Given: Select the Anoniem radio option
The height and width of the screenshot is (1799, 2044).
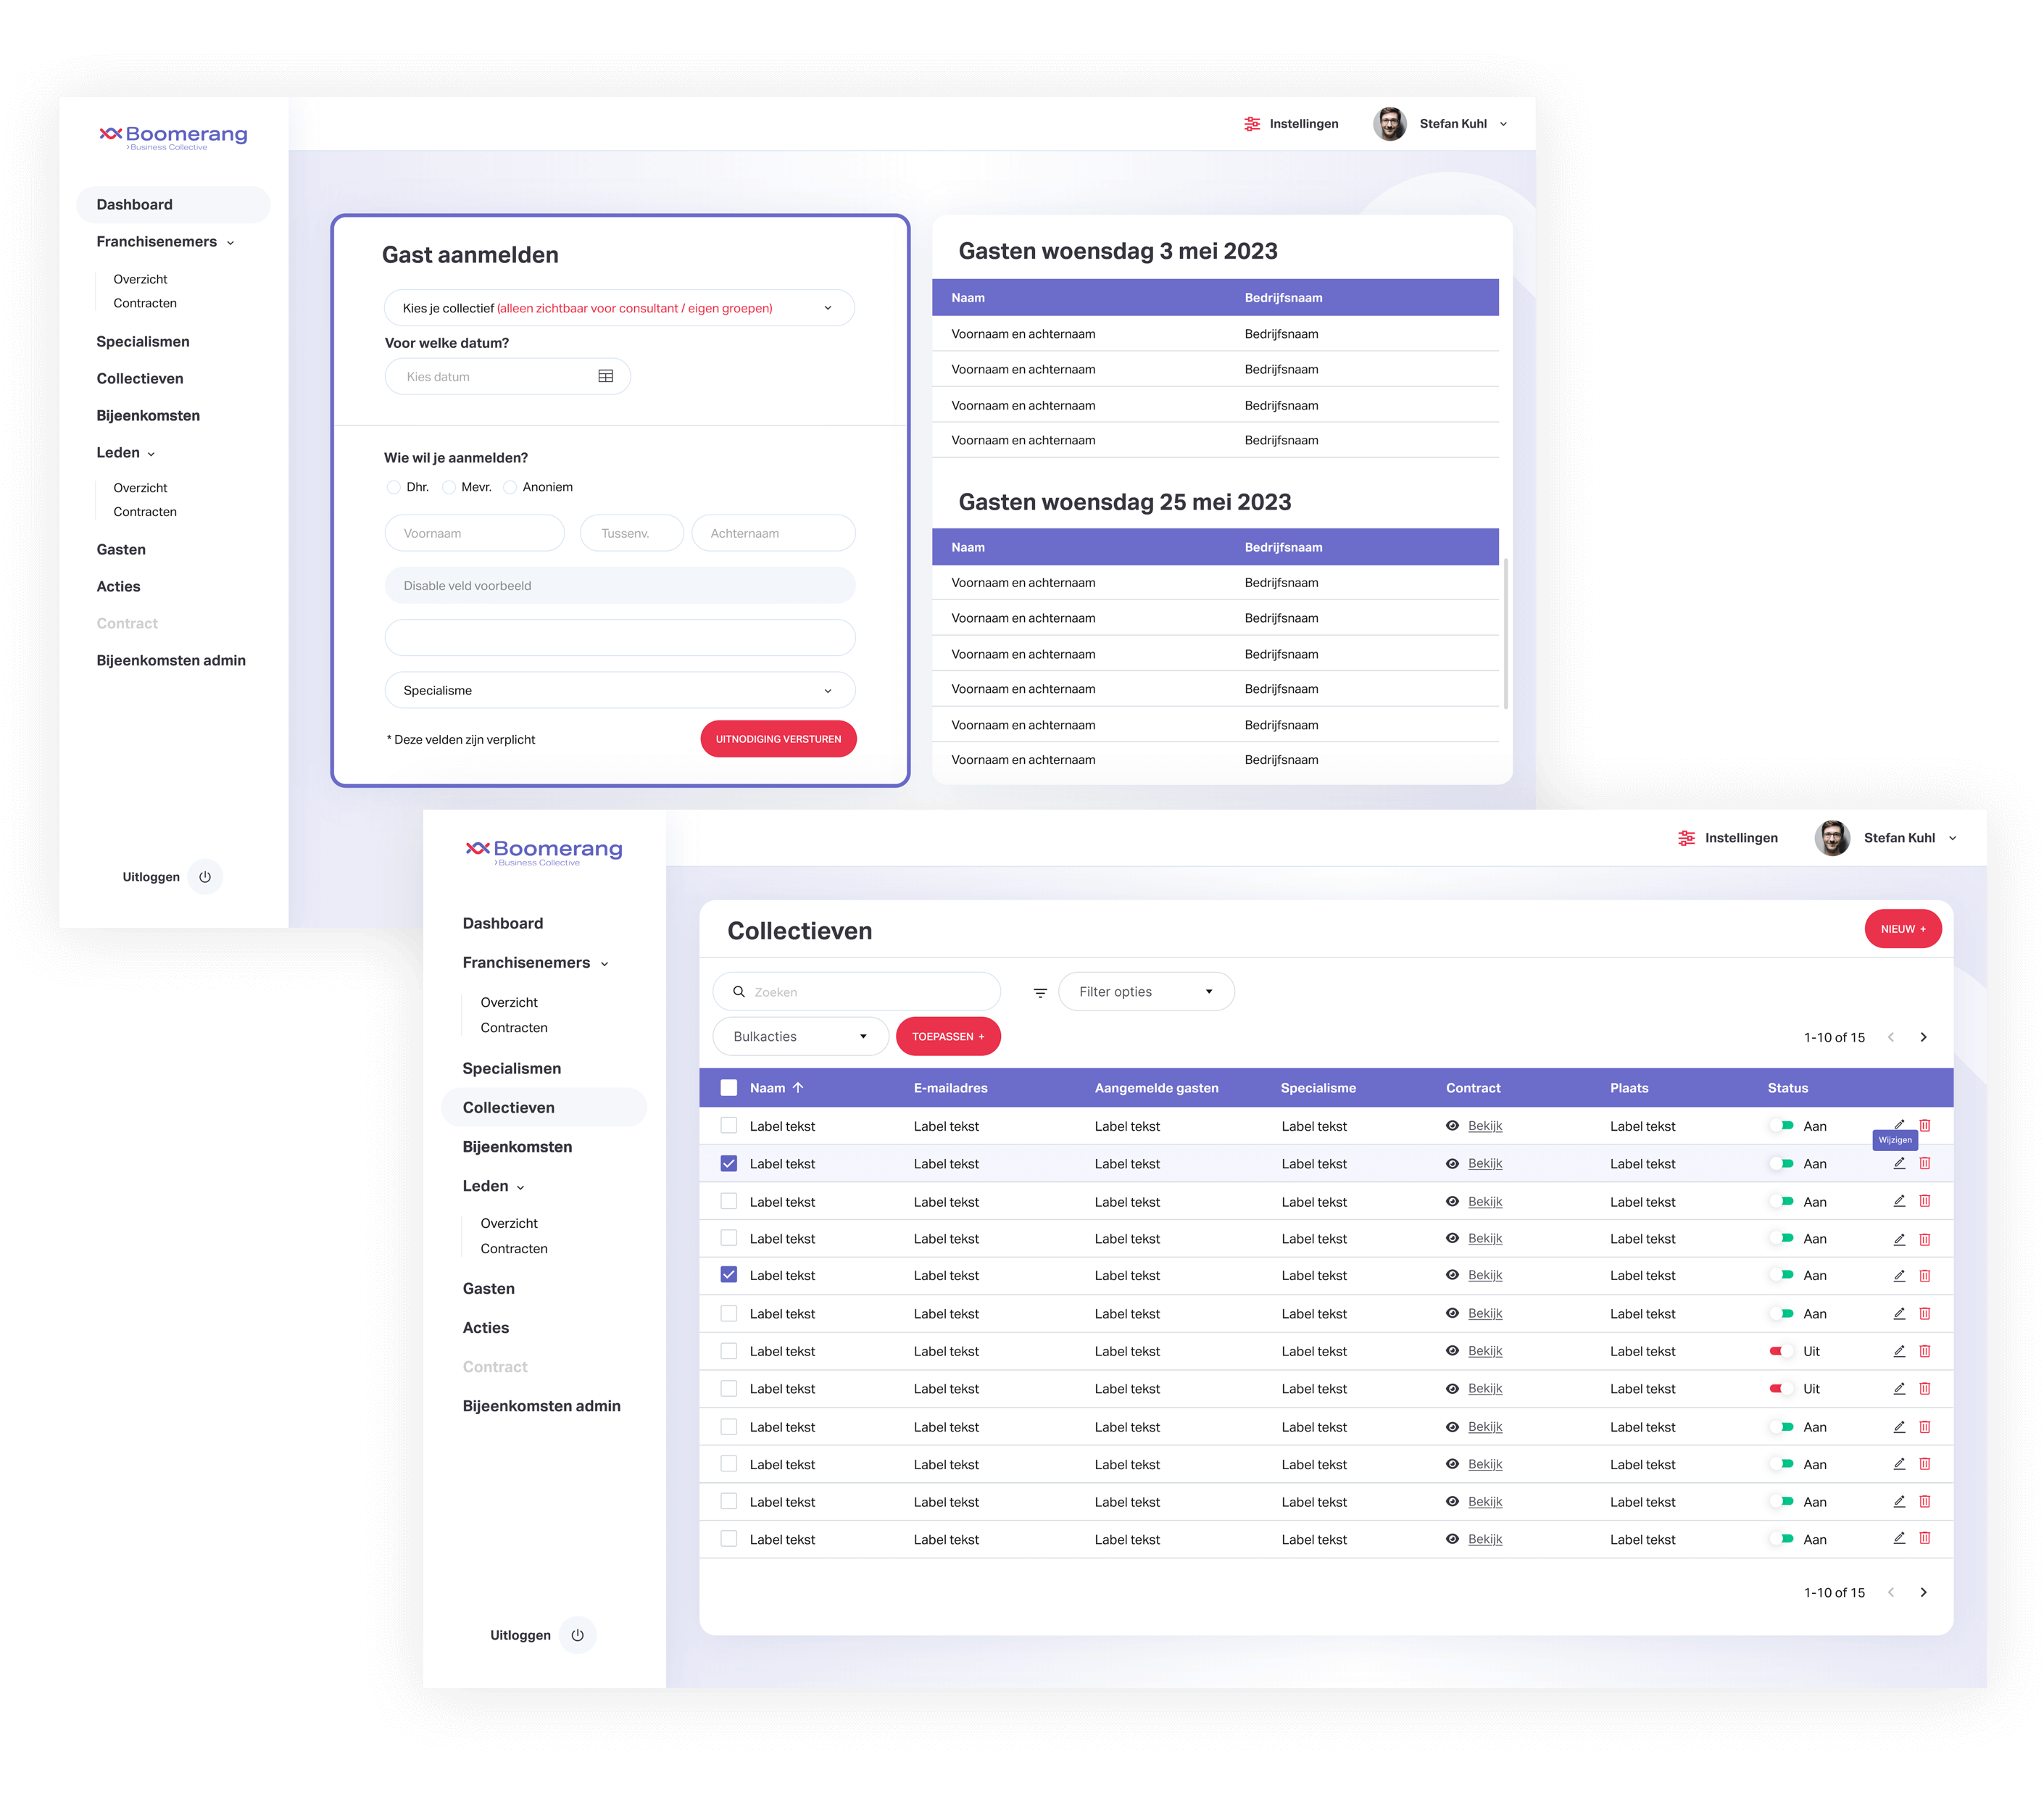Looking at the screenshot, I should point(510,487).
